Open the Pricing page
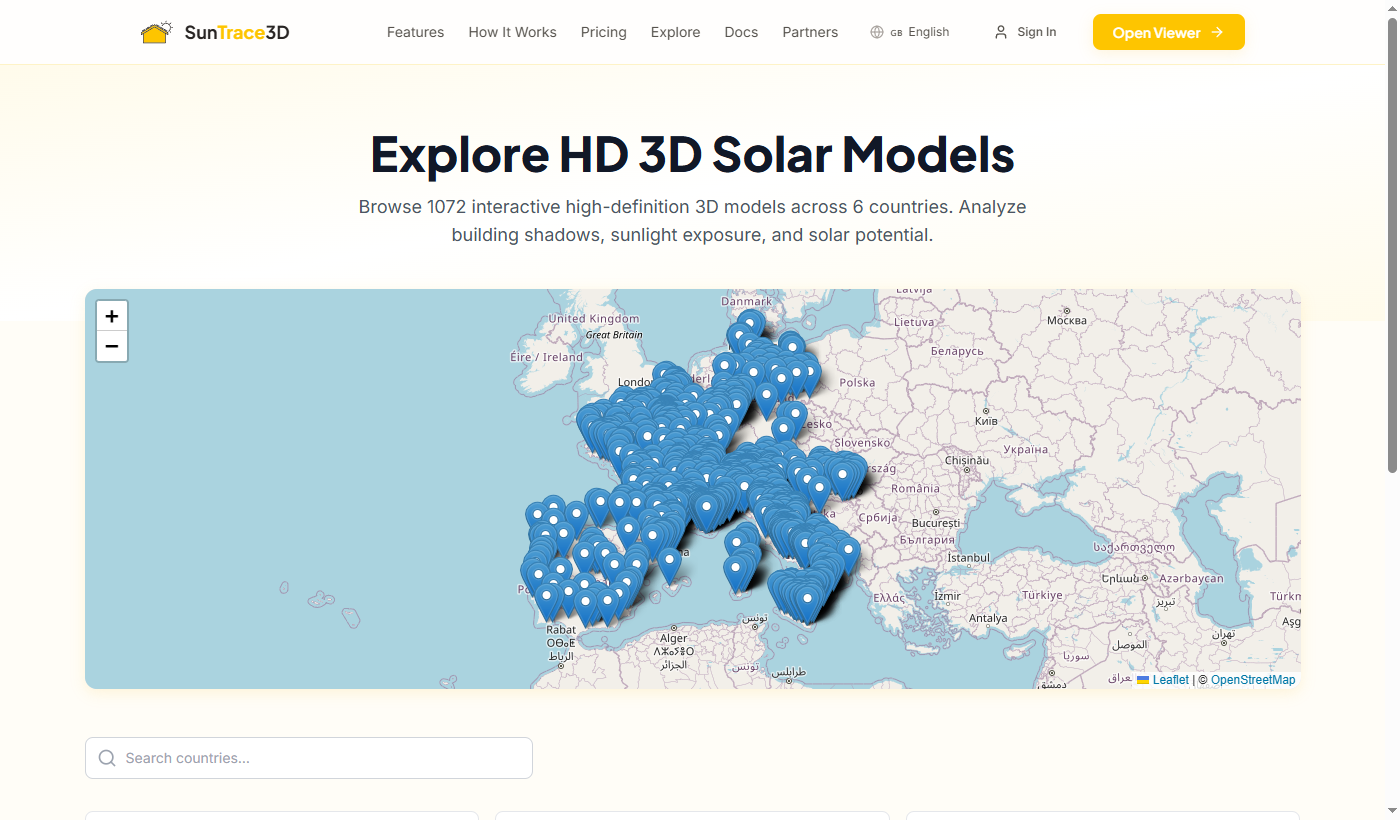 tap(603, 31)
